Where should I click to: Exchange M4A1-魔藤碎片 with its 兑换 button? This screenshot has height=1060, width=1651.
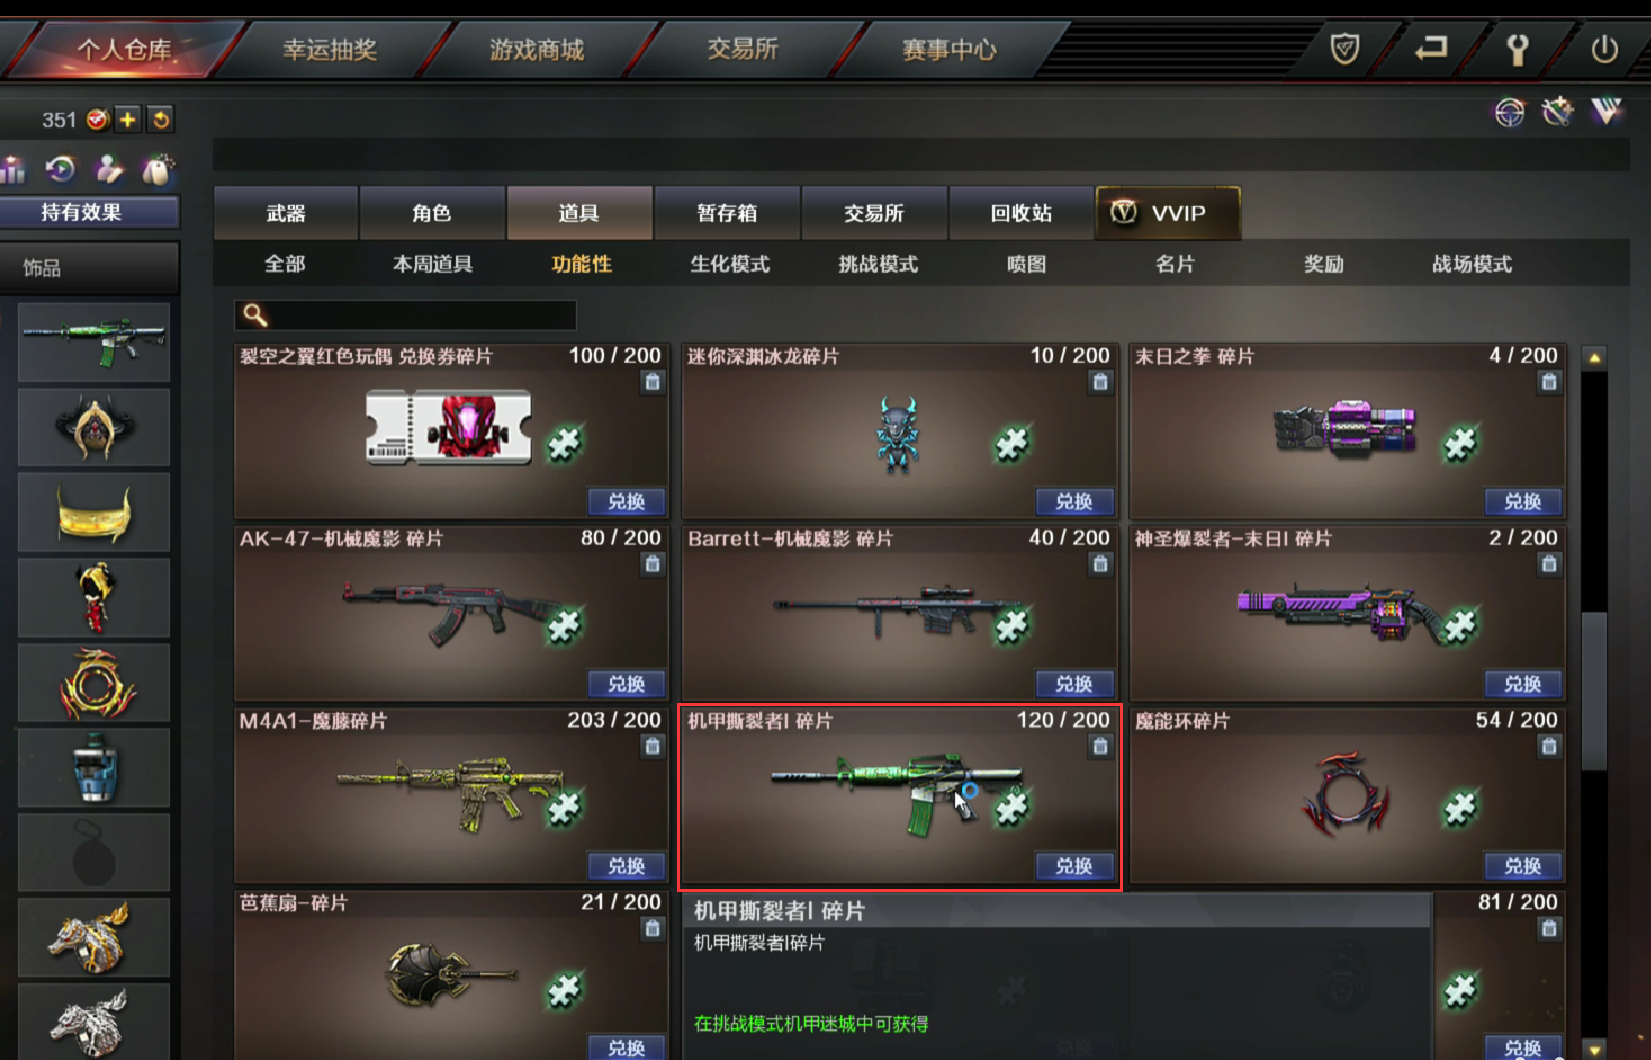click(626, 866)
